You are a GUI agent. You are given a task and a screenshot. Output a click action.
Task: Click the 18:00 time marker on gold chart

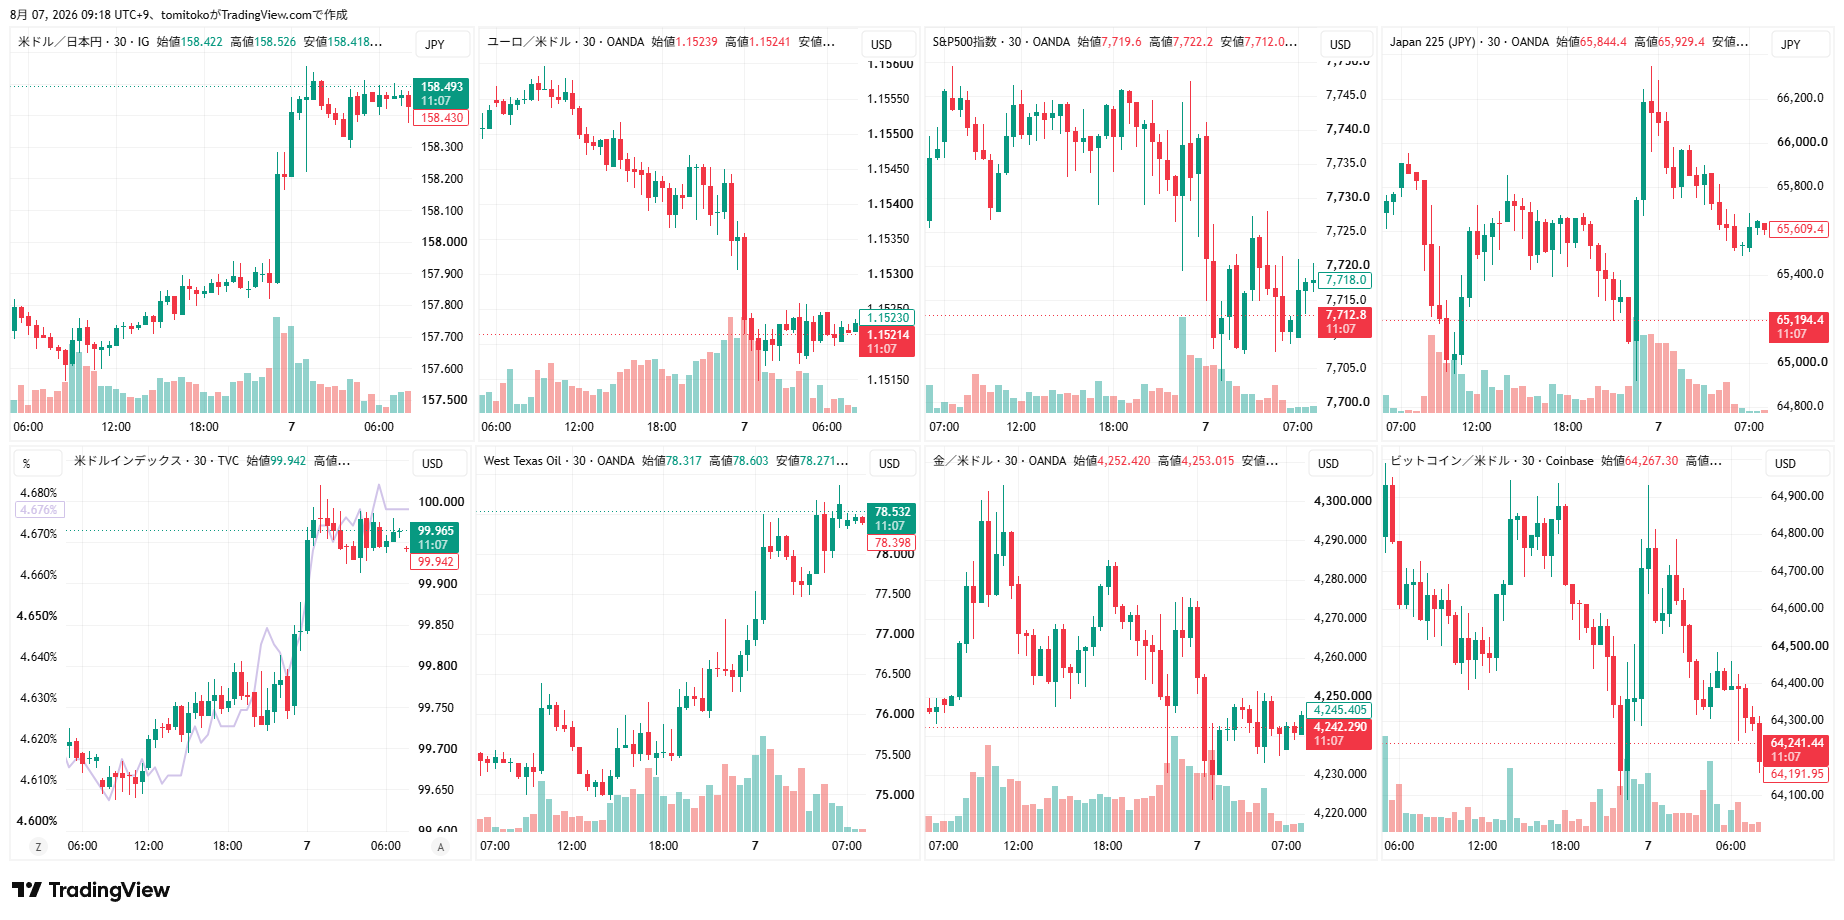click(x=1107, y=846)
